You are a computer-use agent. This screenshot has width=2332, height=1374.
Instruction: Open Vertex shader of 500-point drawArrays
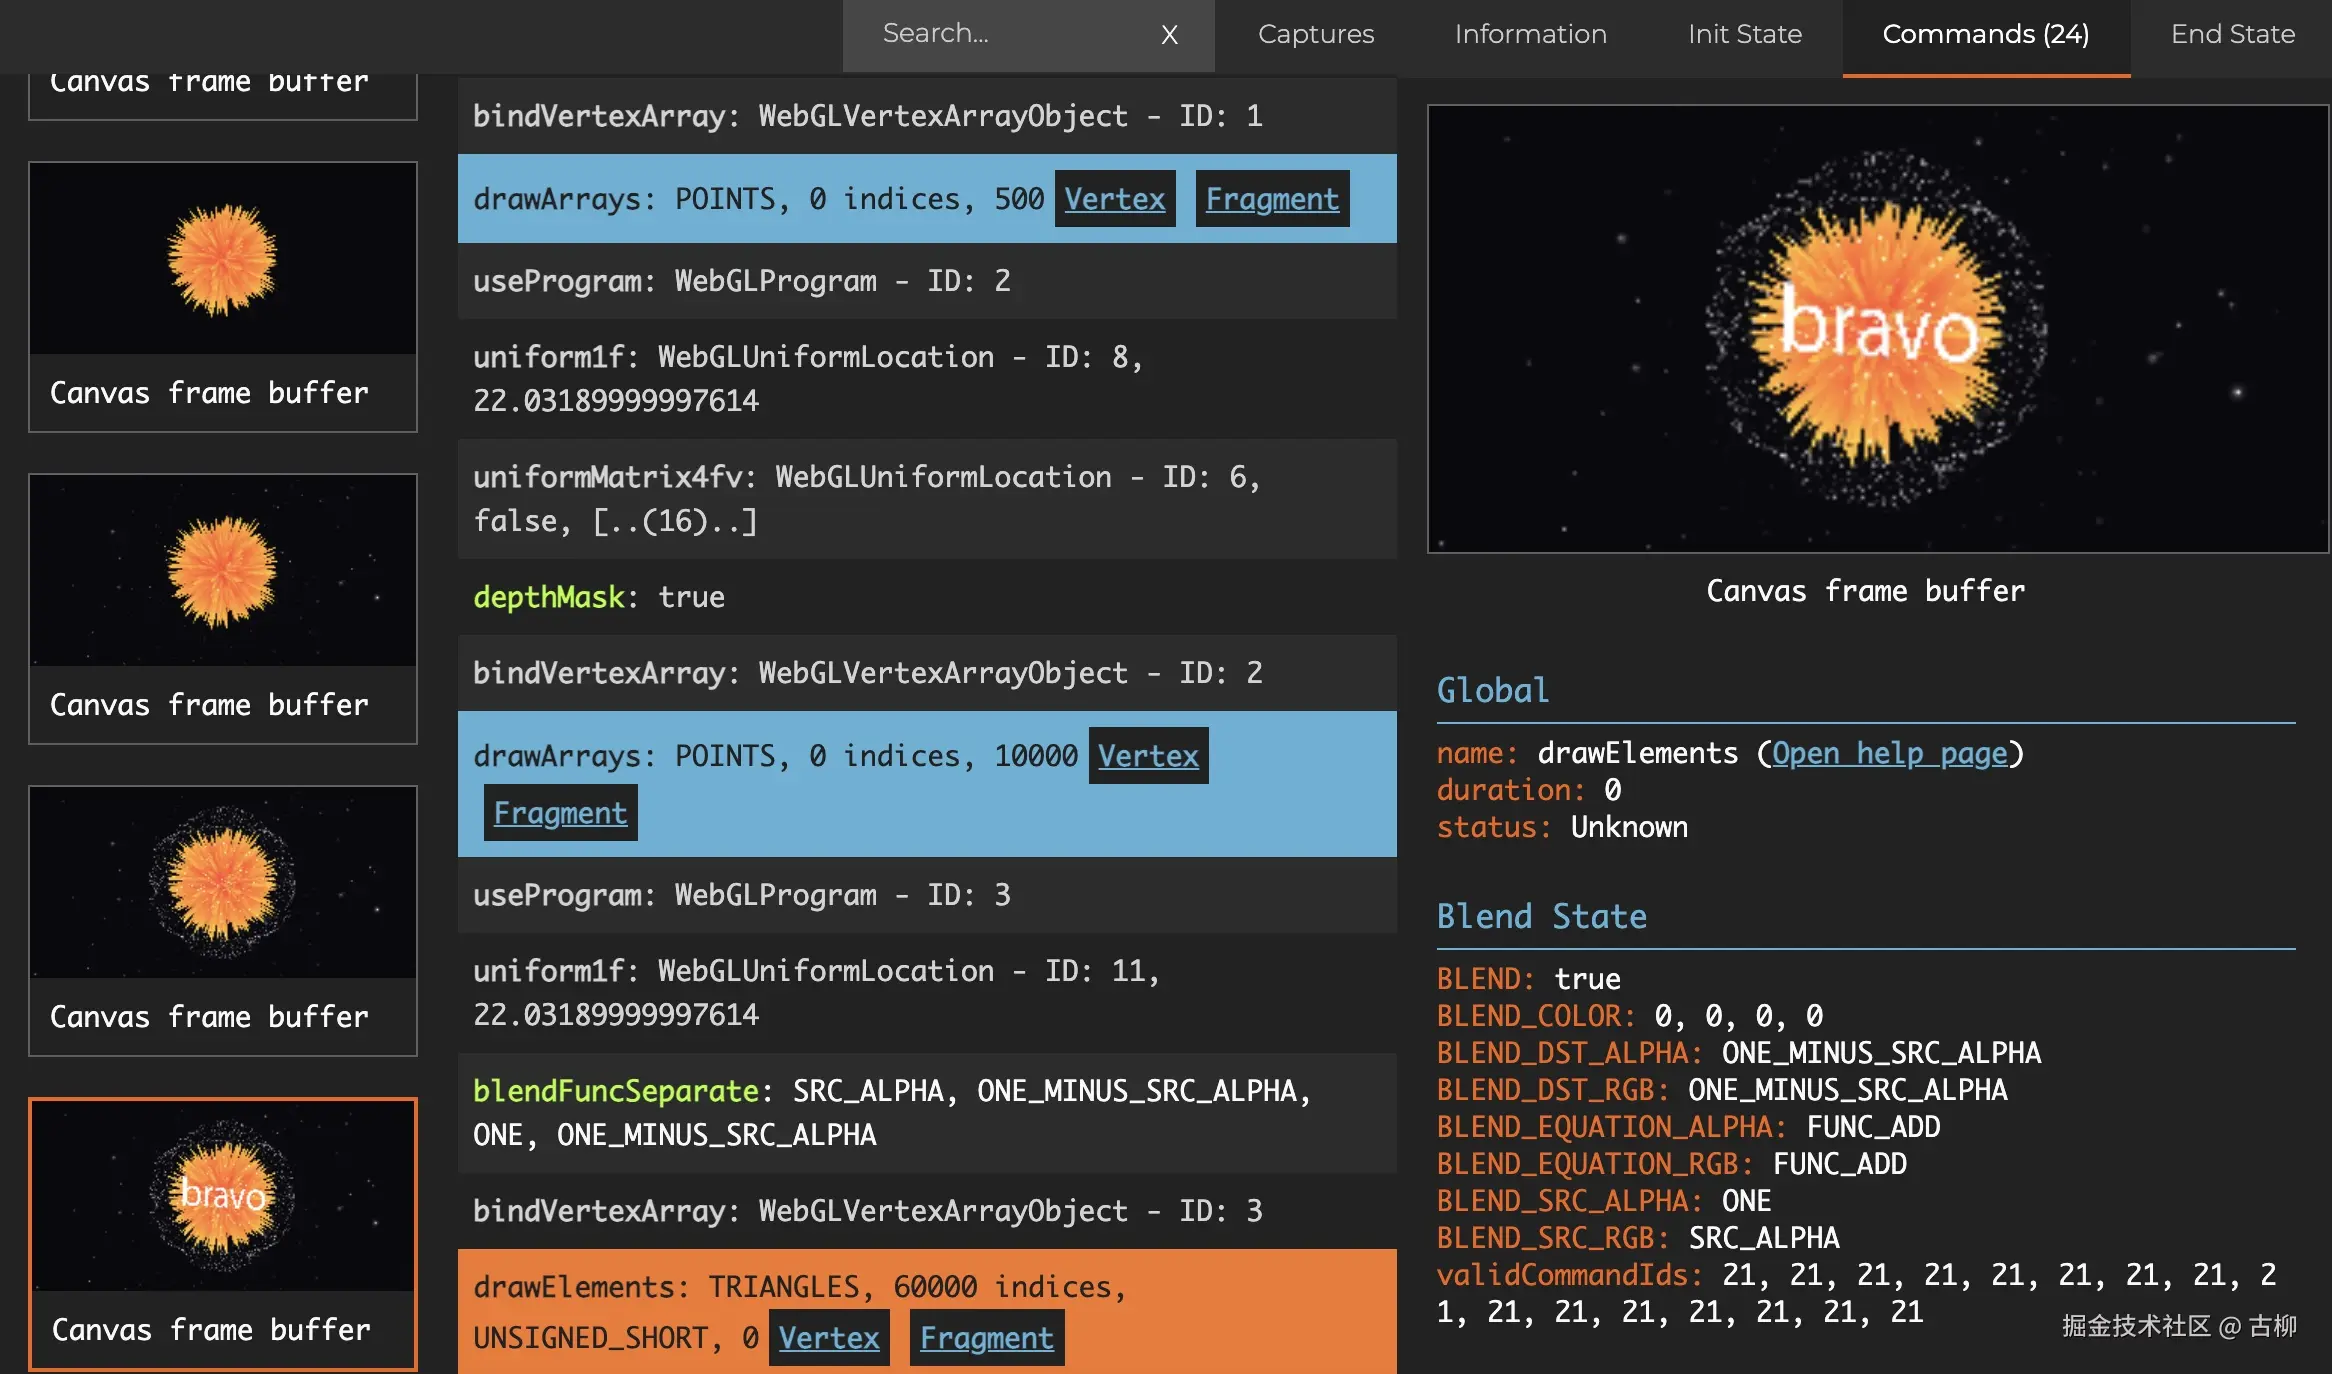[x=1114, y=199]
